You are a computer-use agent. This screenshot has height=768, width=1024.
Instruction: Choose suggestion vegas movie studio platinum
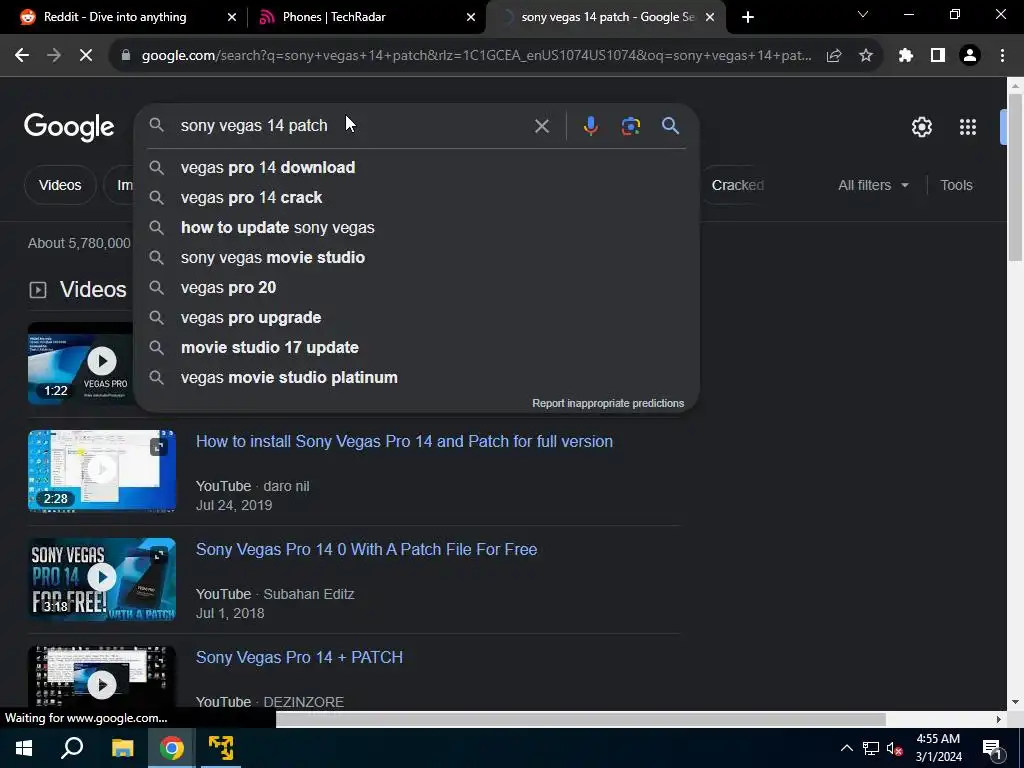coord(417,377)
